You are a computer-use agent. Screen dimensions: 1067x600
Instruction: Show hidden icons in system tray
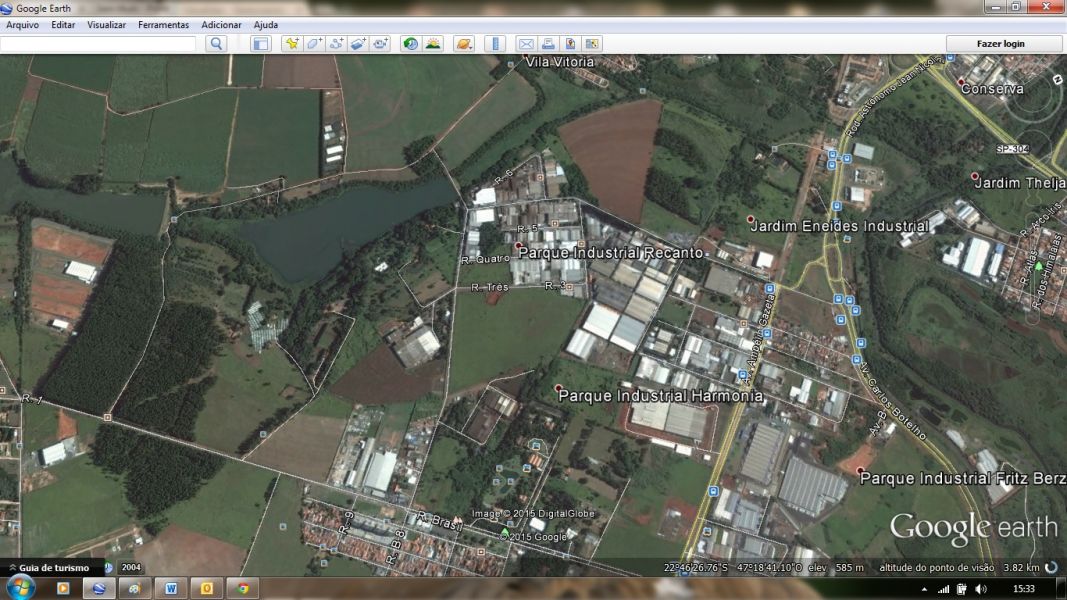[x=925, y=589]
